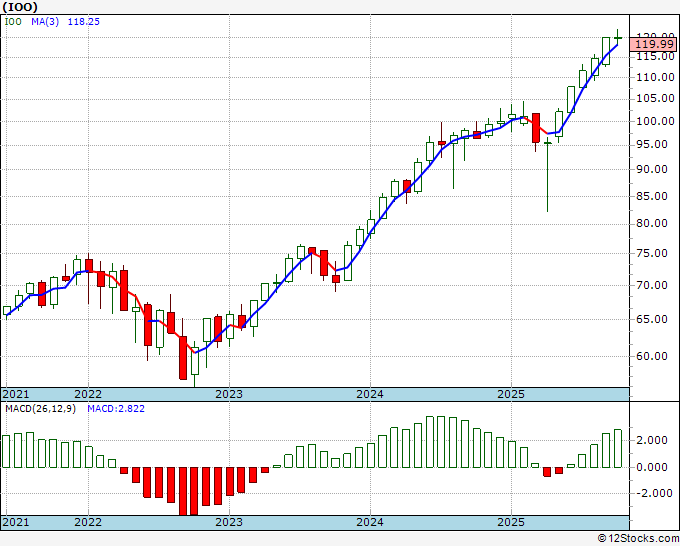Click the 119.99 current price tag
680x546 pixels.
(x=654, y=44)
